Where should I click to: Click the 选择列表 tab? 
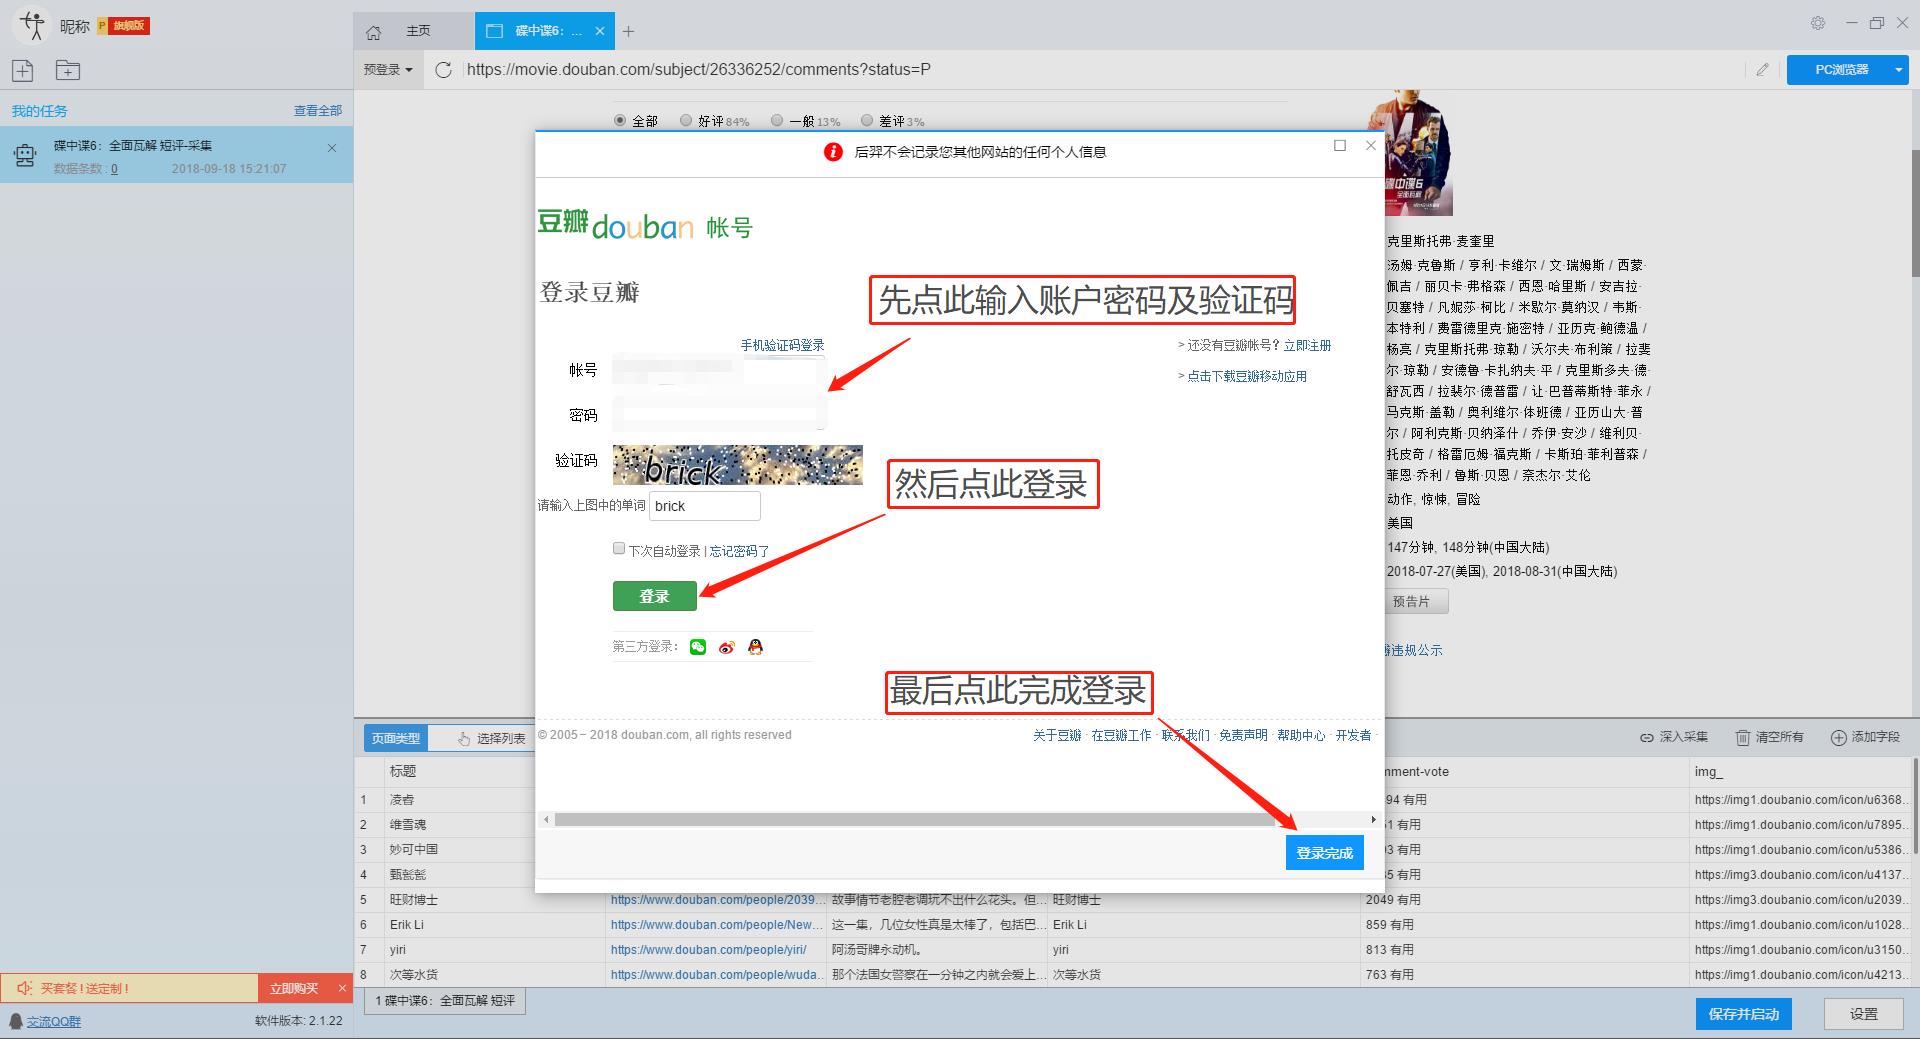(x=491, y=738)
